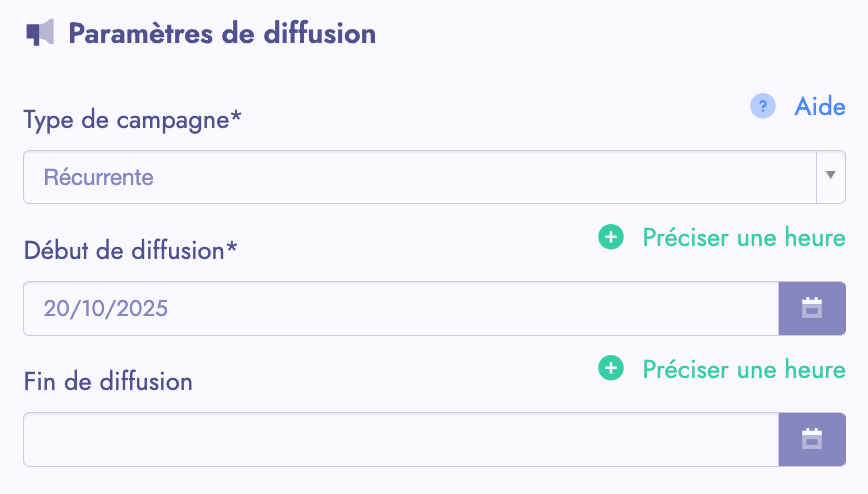Click the required asterisk after Type de campagne

point(237,118)
